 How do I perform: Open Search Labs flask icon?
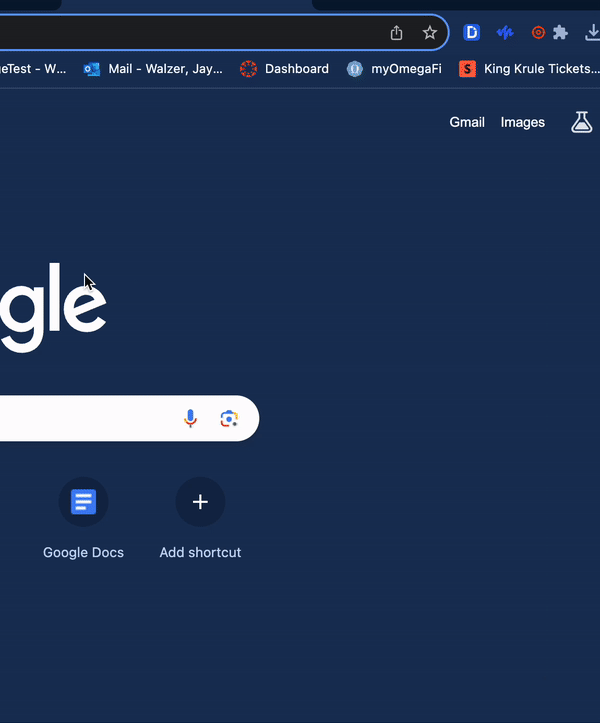[x=581, y=122]
